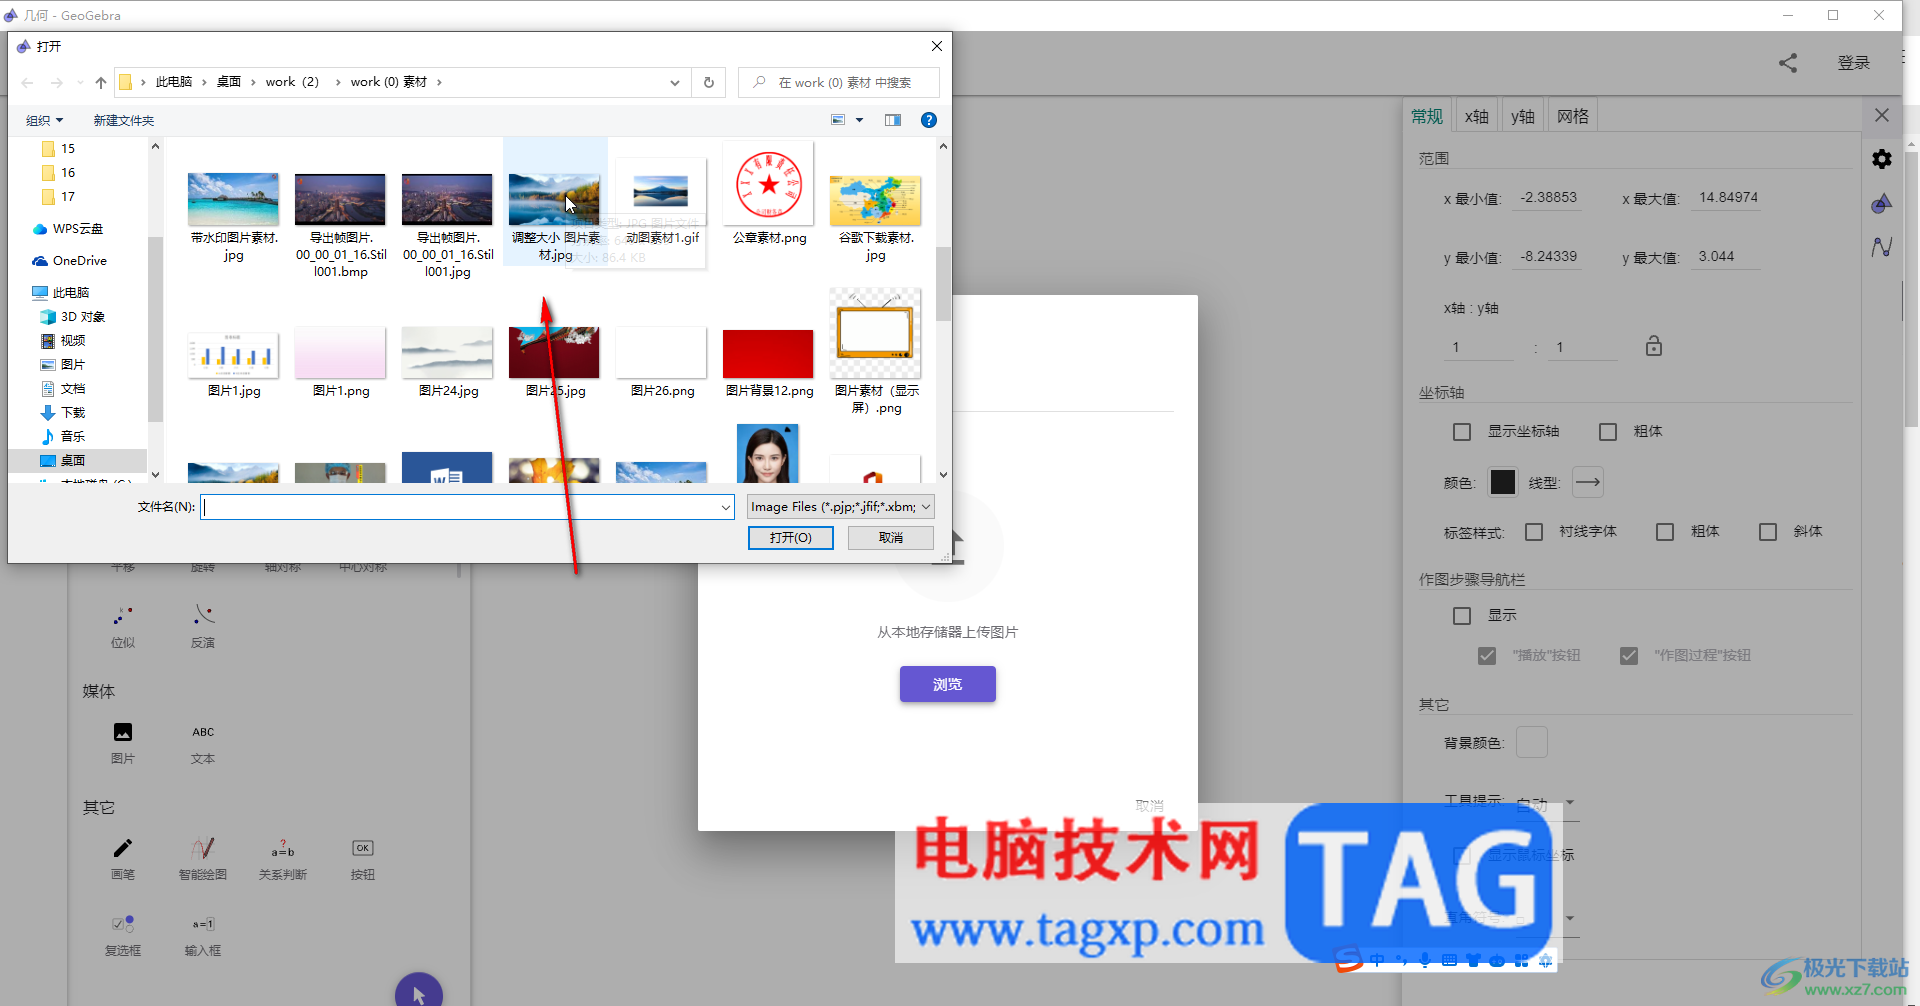The image size is (1920, 1006).
Task: Click the share icon in GeoGebra header
Action: coord(1788,63)
